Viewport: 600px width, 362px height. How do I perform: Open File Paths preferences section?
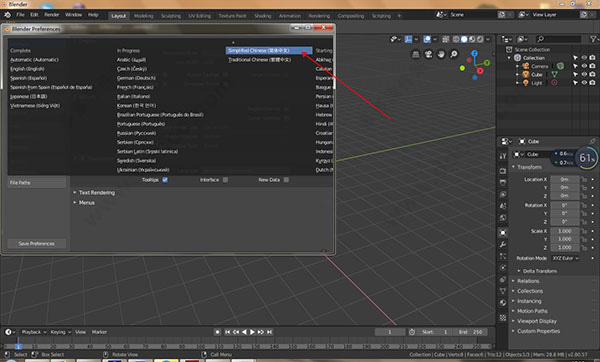point(36,183)
